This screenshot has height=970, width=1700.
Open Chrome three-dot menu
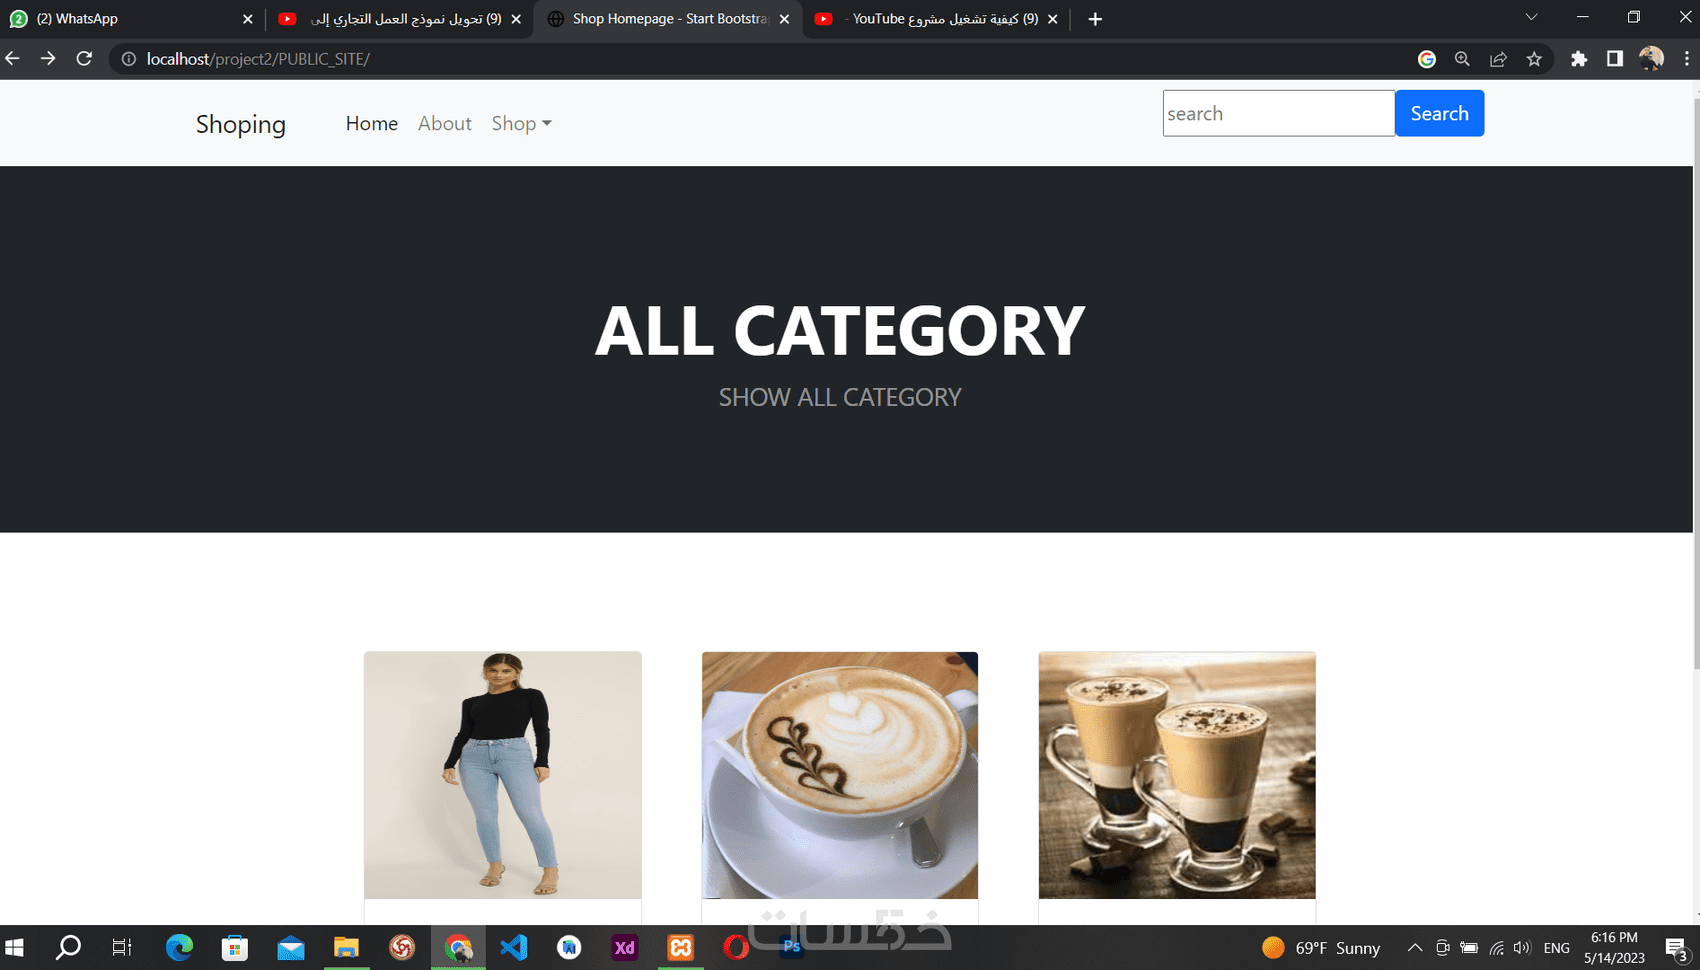pyautogui.click(x=1686, y=59)
